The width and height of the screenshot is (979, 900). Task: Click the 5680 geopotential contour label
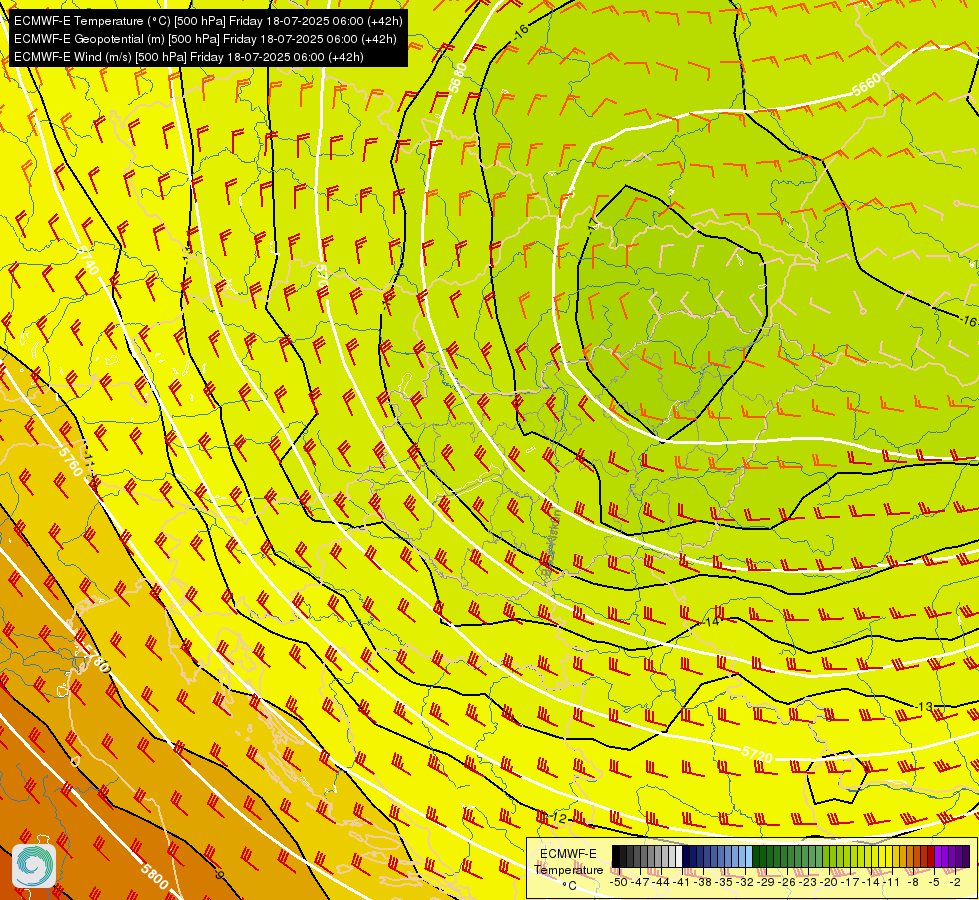click(x=459, y=78)
